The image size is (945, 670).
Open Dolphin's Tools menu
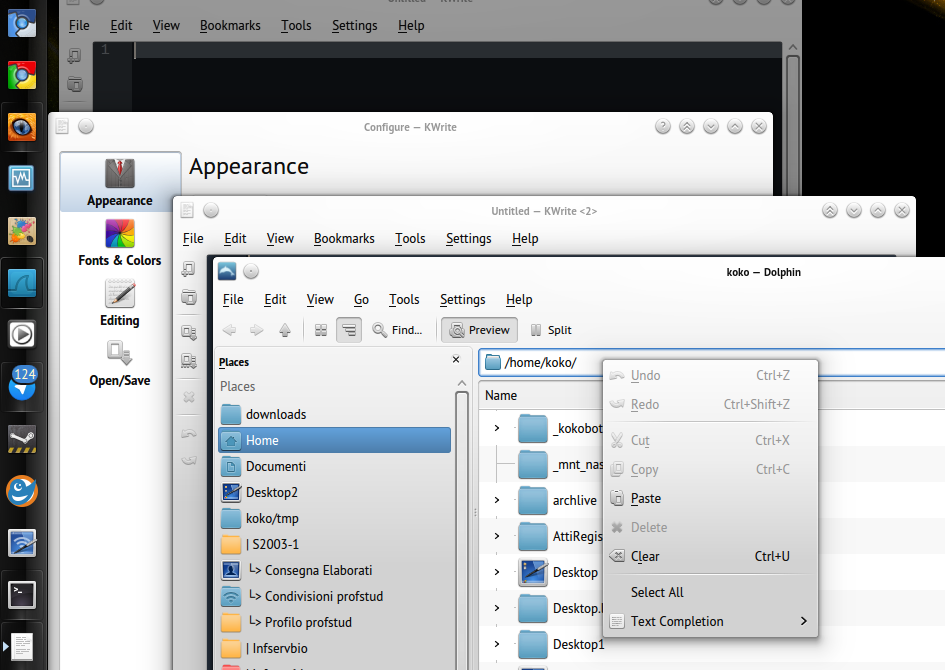[x=404, y=299]
